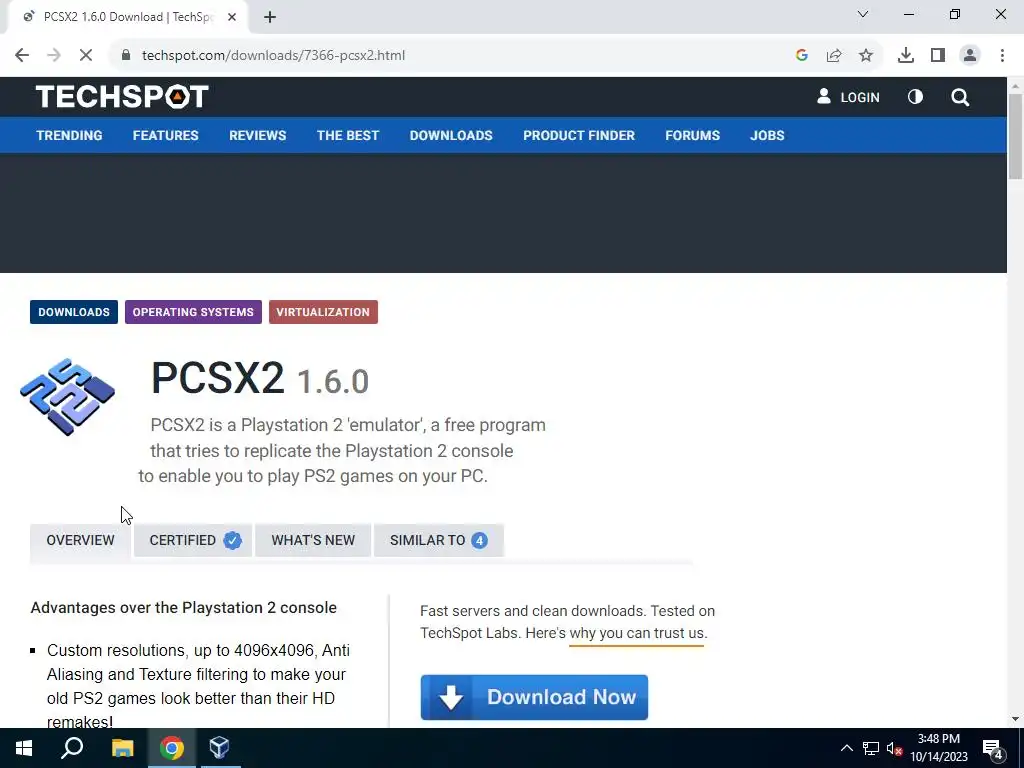The width and height of the screenshot is (1024, 768).
Task: Stop page loading with X button
Action: [86, 56]
